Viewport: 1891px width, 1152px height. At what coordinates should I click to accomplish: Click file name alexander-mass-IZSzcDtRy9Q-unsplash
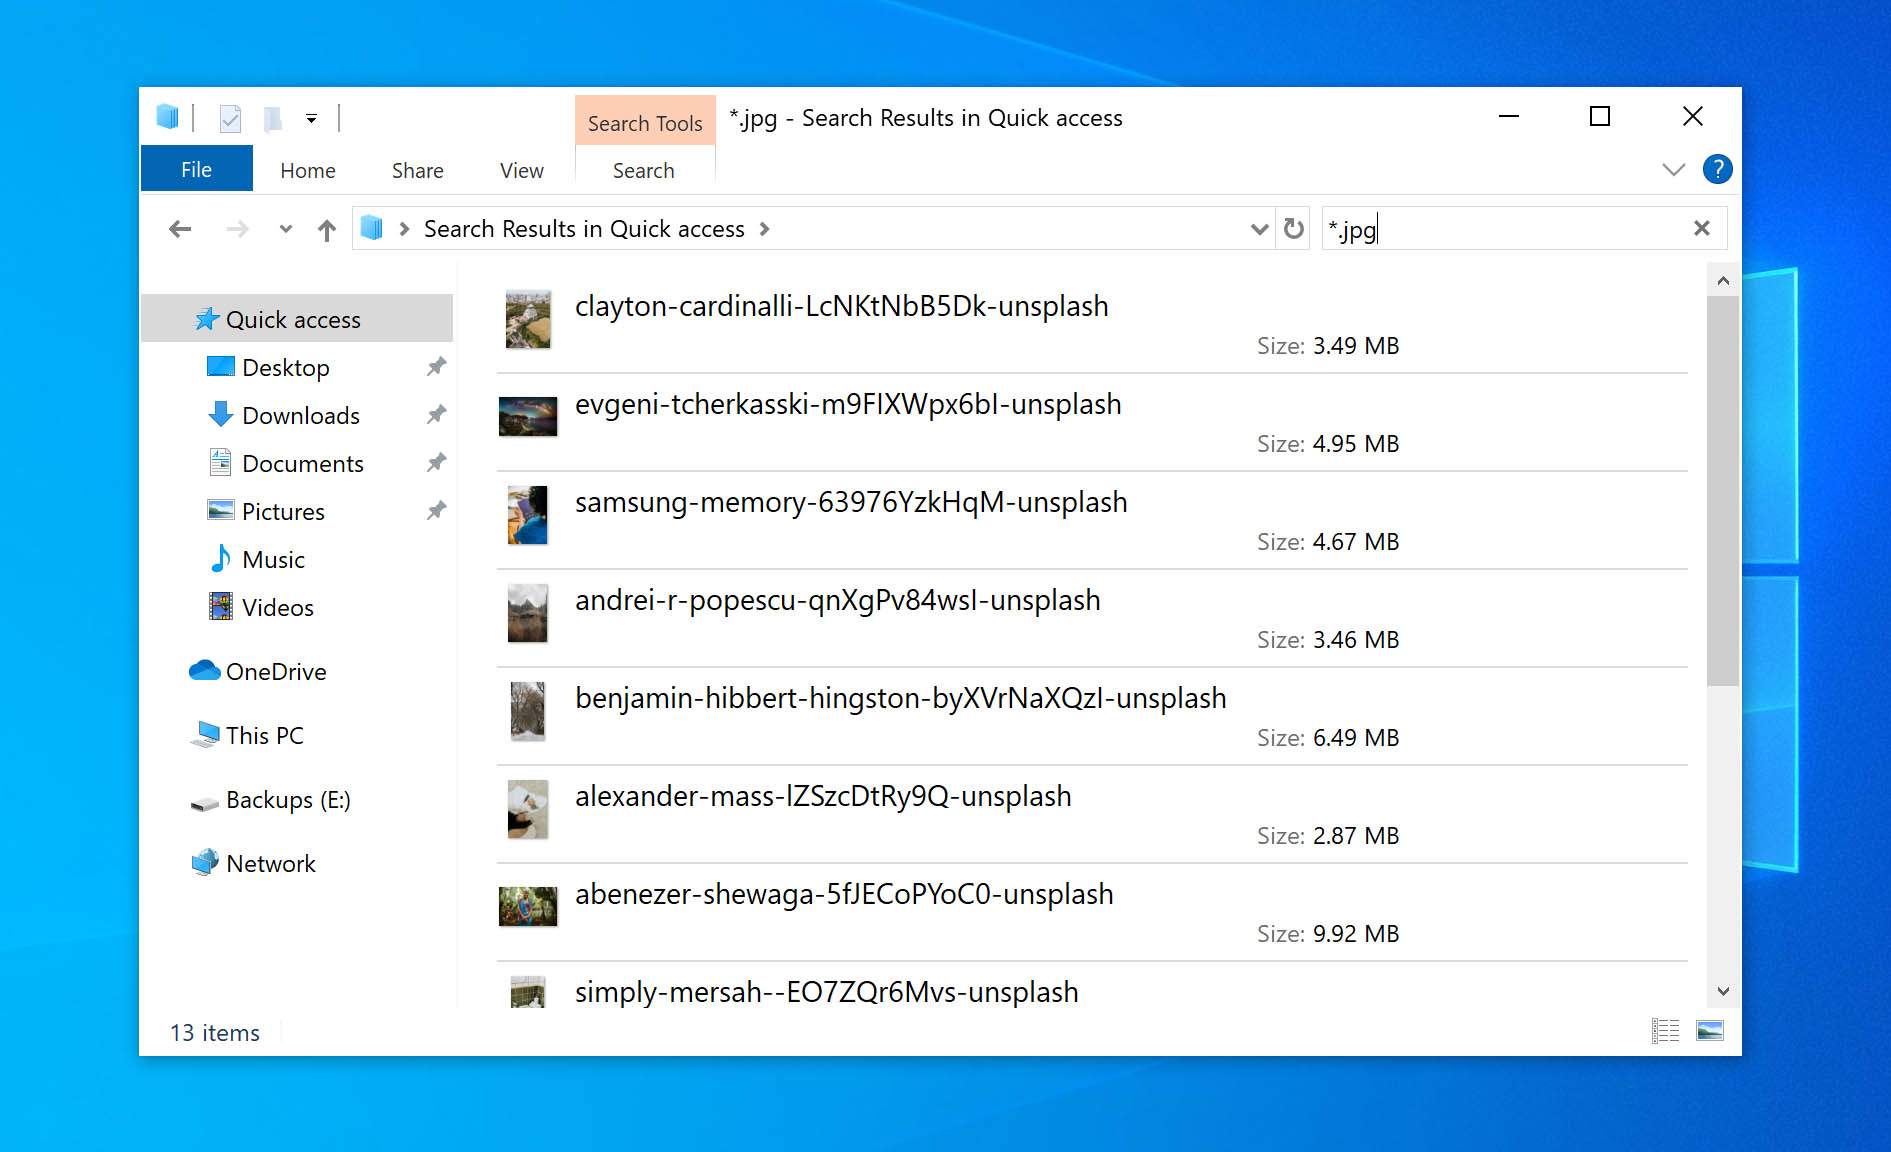tap(823, 796)
